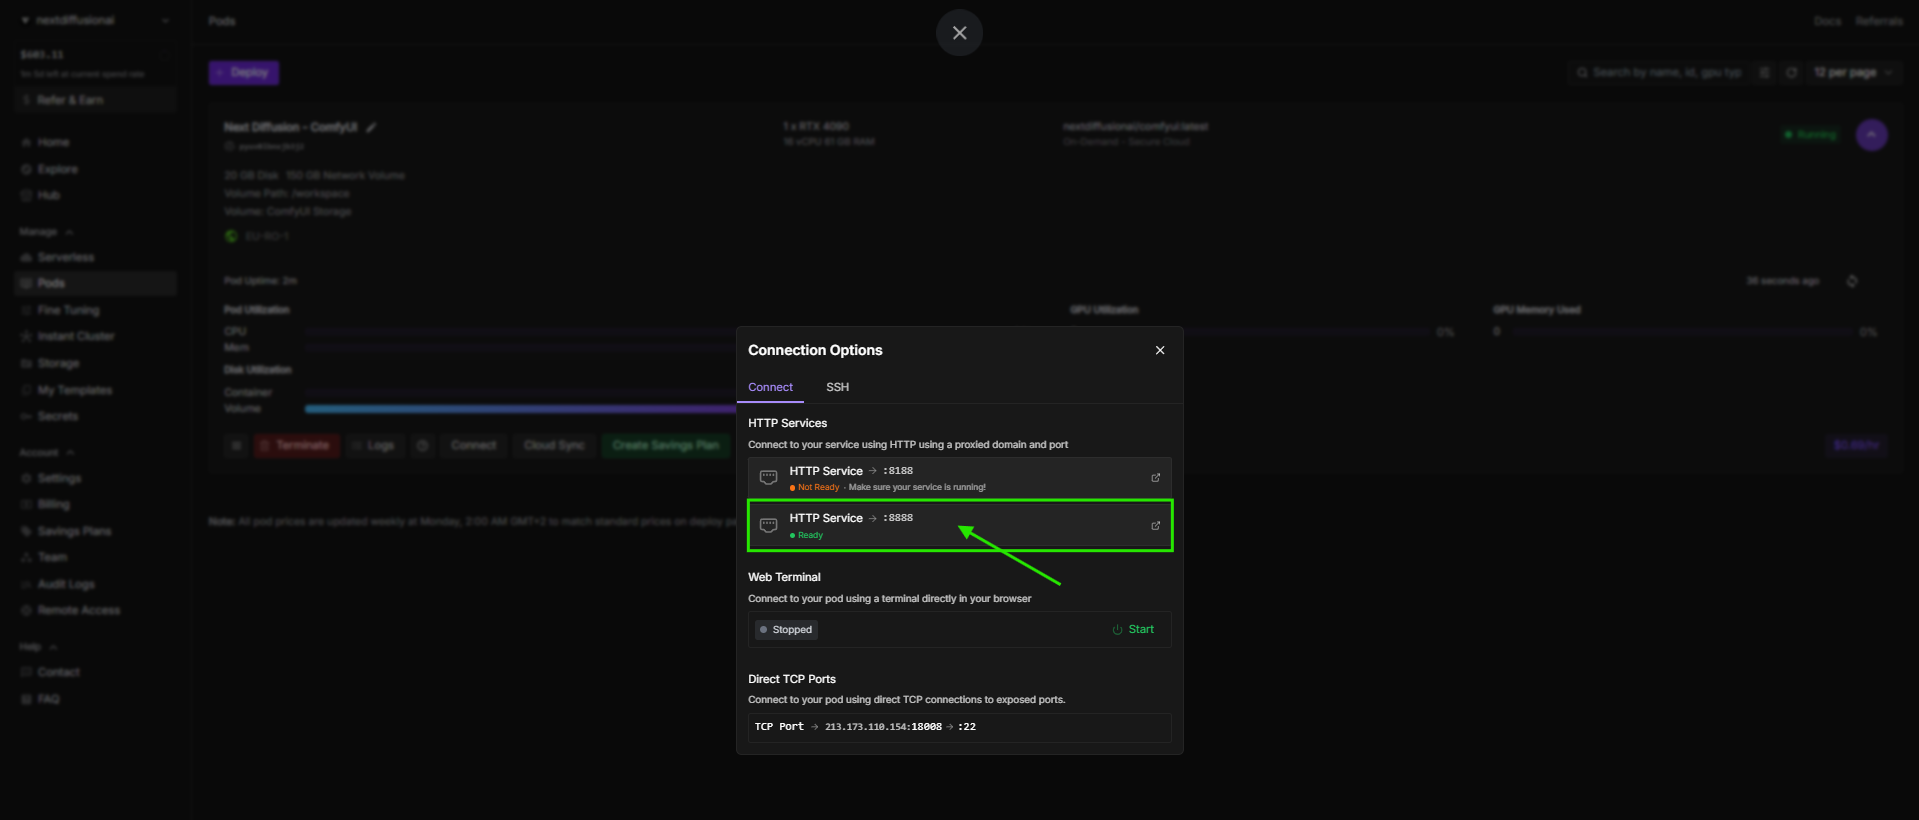Click the refresh icon beside search field
The width and height of the screenshot is (1919, 820).
(x=1791, y=72)
